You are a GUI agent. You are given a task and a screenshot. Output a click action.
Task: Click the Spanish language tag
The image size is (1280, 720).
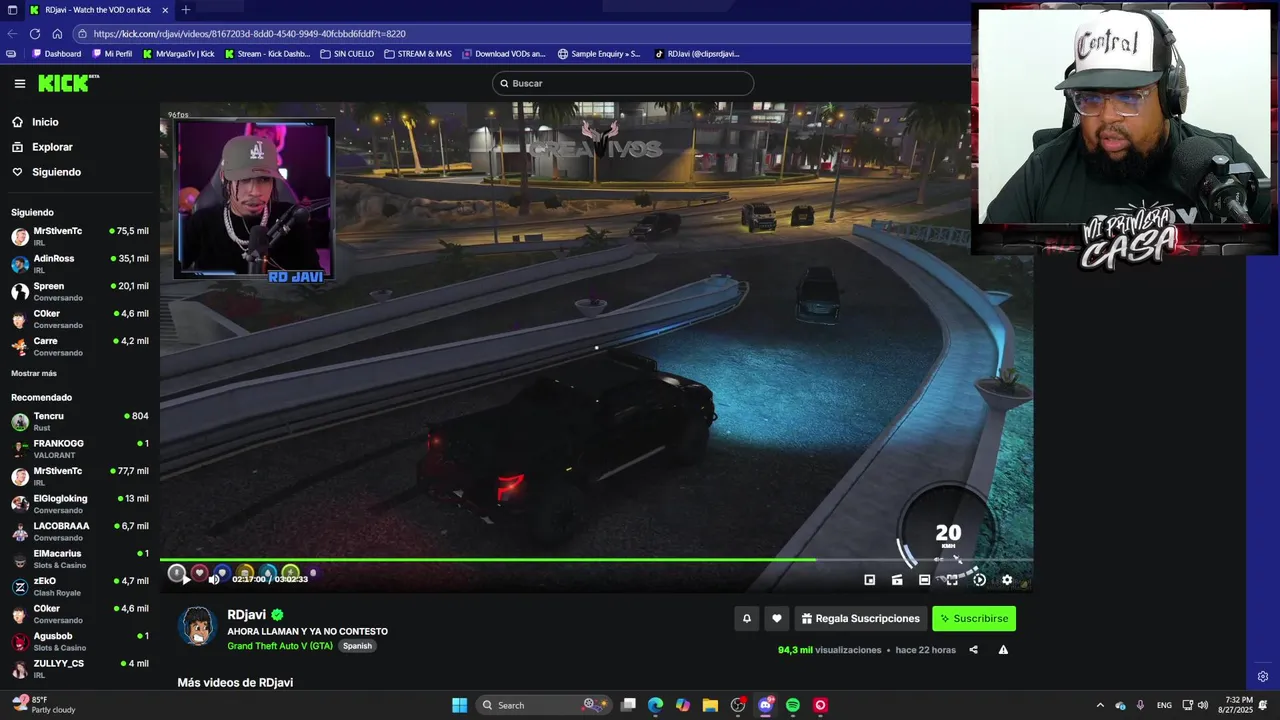tap(357, 646)
